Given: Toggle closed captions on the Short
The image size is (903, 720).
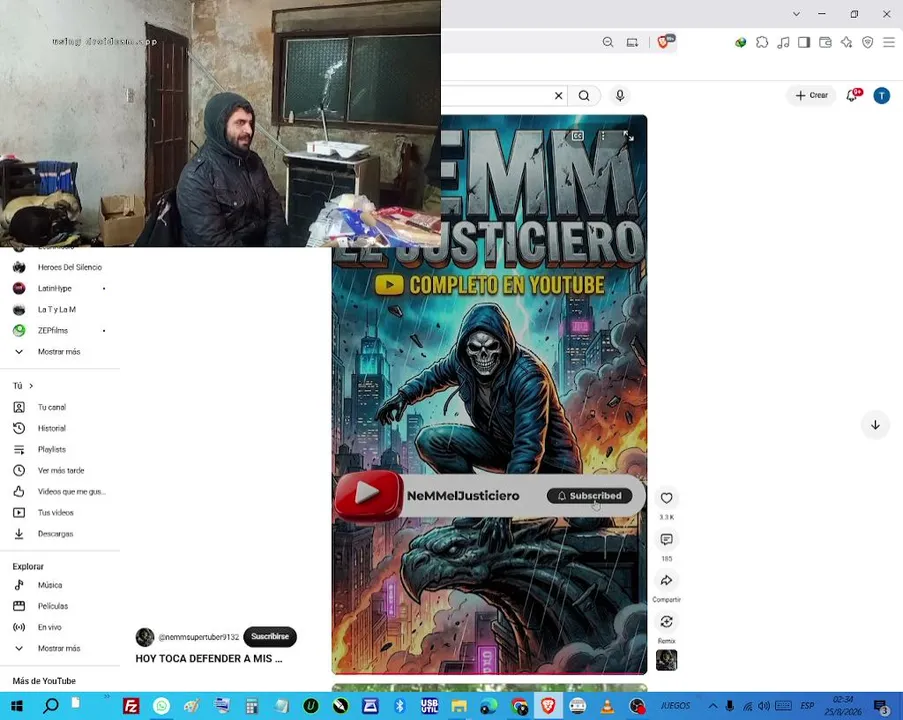Looking at the screenshot, I should coord(578,136).
